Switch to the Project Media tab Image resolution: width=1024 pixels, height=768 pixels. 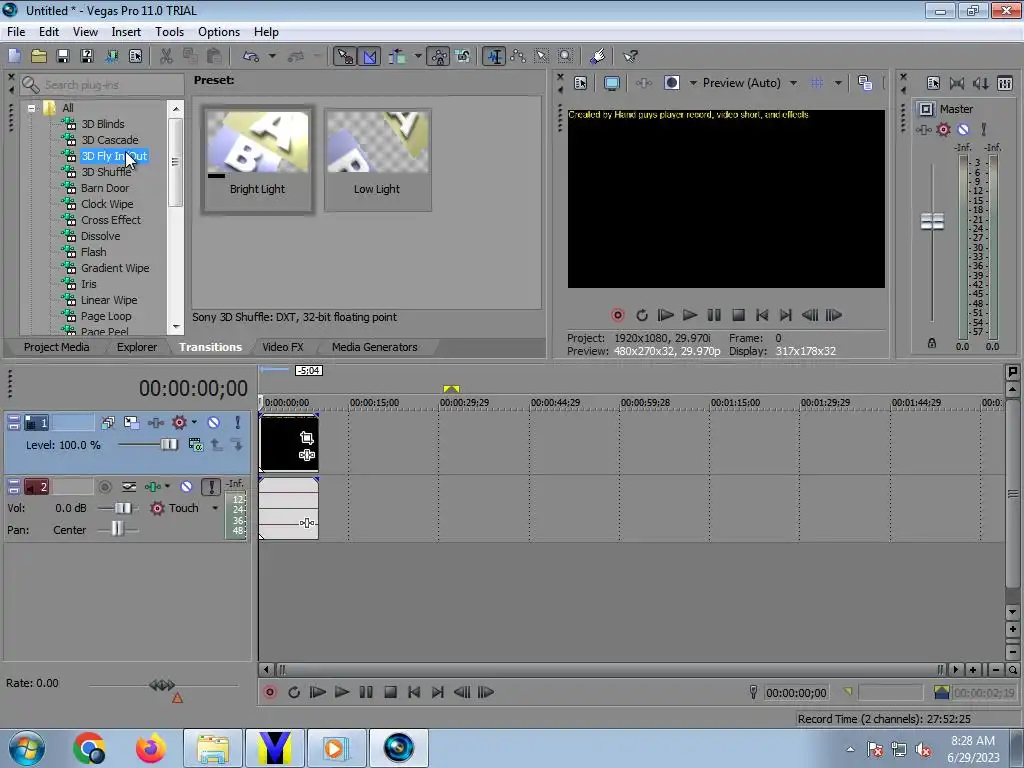point(56,347)
